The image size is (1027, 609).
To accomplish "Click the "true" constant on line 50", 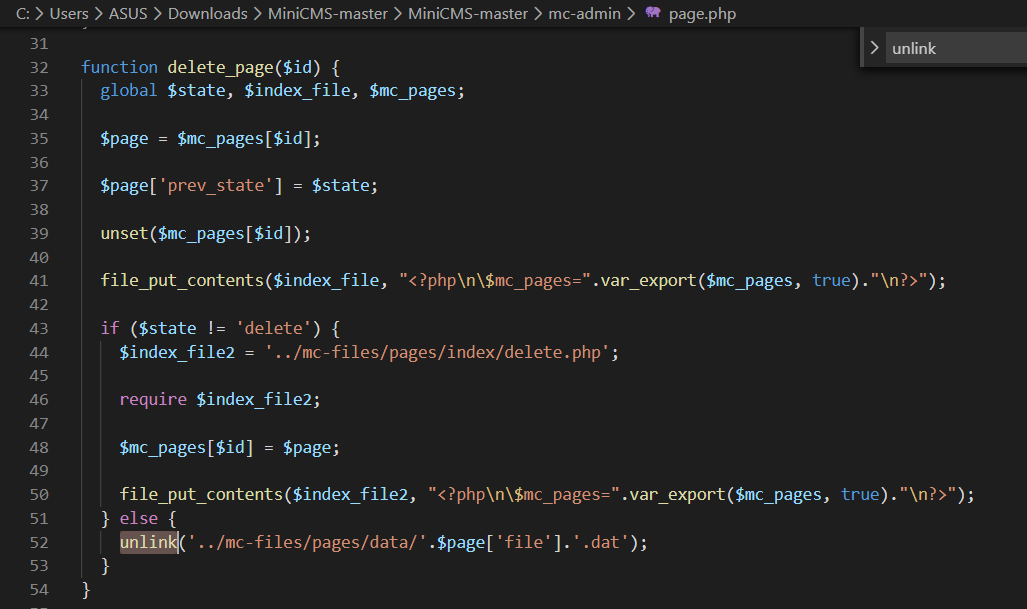I will click(860, 494).
